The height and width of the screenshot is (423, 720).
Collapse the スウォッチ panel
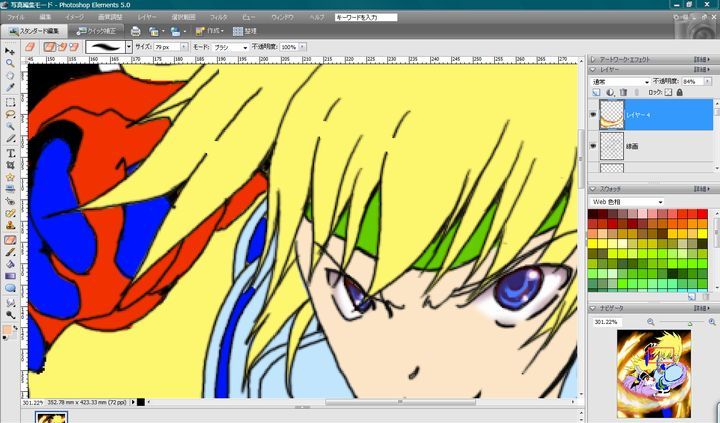[x=593, y=189]
